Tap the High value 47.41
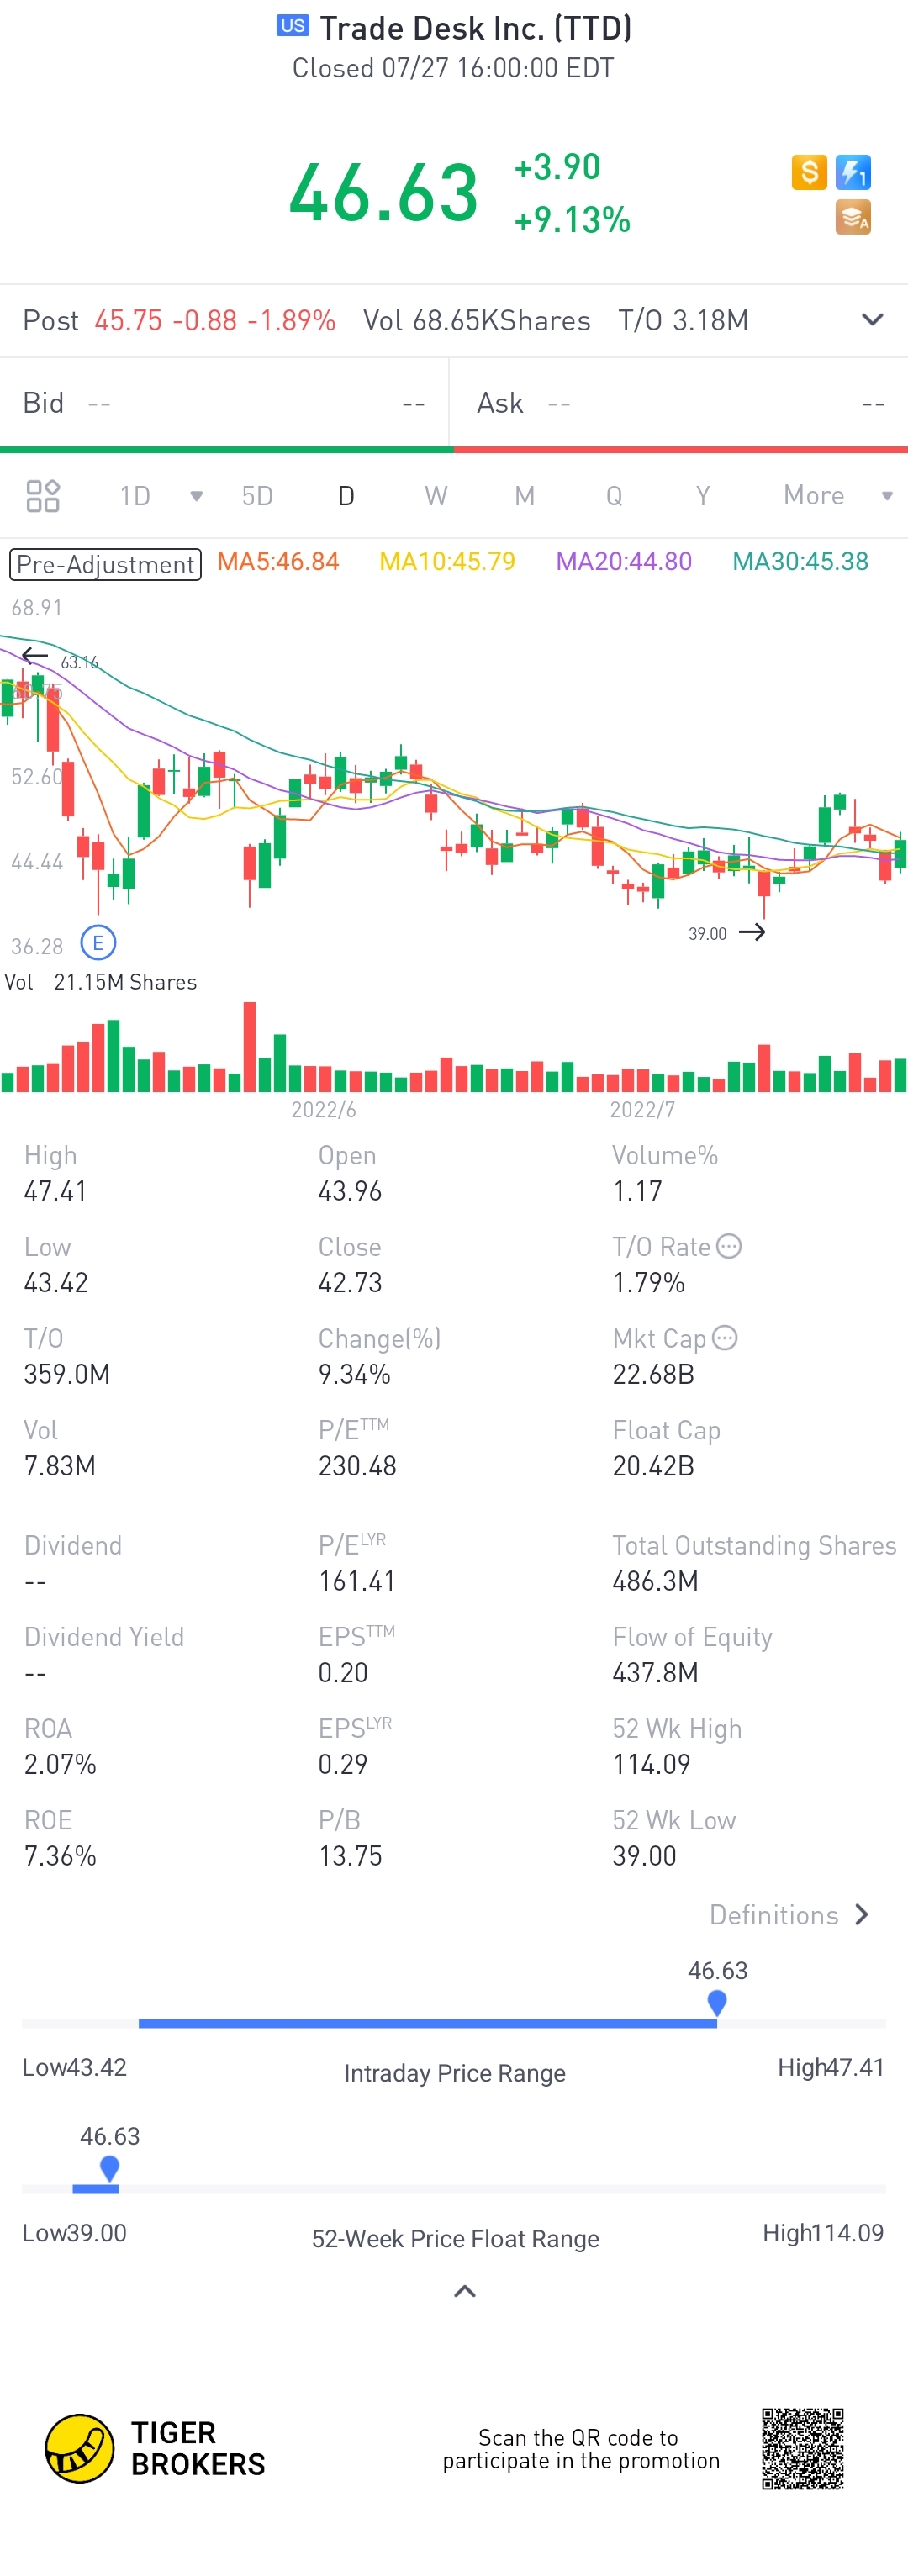 (x=55, y=1191)
